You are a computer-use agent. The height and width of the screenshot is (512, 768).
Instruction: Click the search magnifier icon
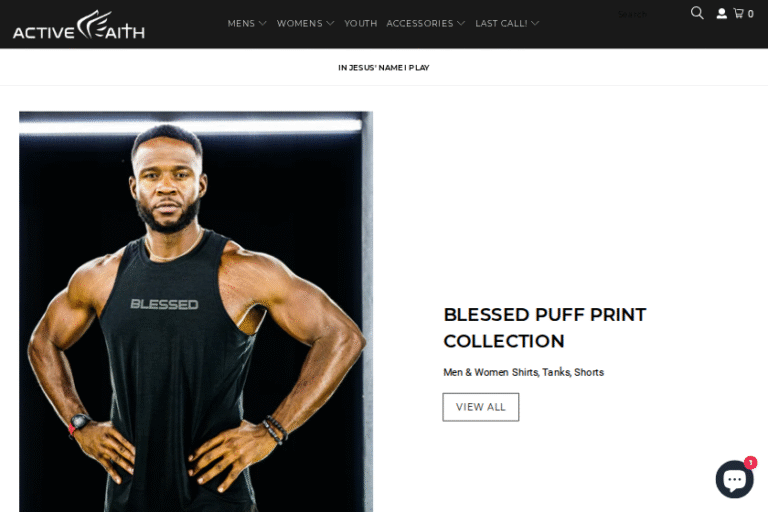(697, 13)
